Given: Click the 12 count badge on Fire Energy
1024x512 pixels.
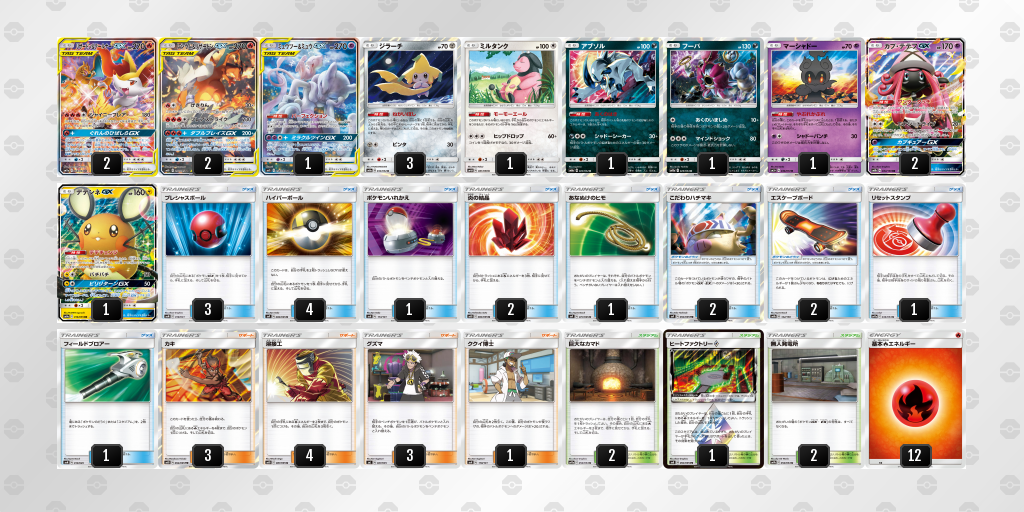Looking at the screenshot, I should pyautogui.click(x=914, y=455).
